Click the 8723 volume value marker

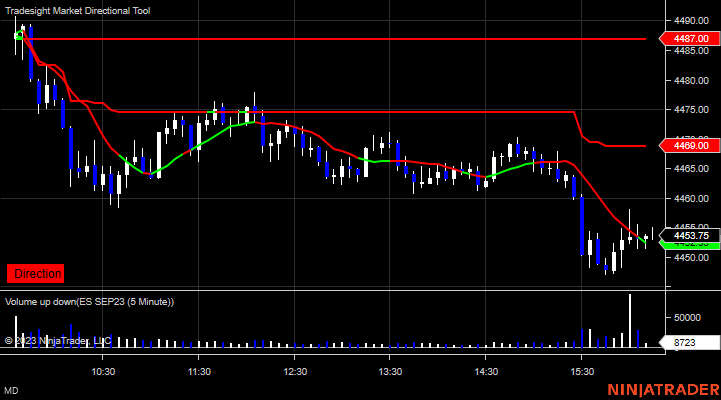tap(690, 343)
